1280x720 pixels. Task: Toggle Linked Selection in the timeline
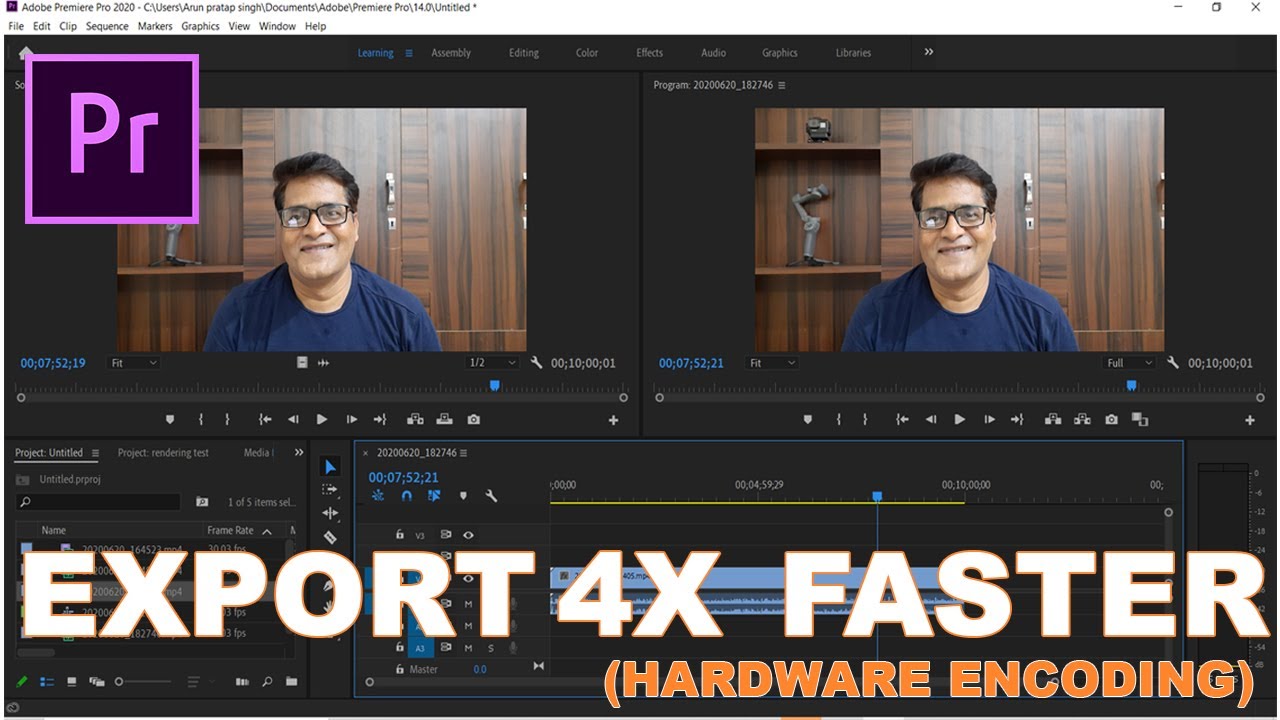click(x=434, y=495)
